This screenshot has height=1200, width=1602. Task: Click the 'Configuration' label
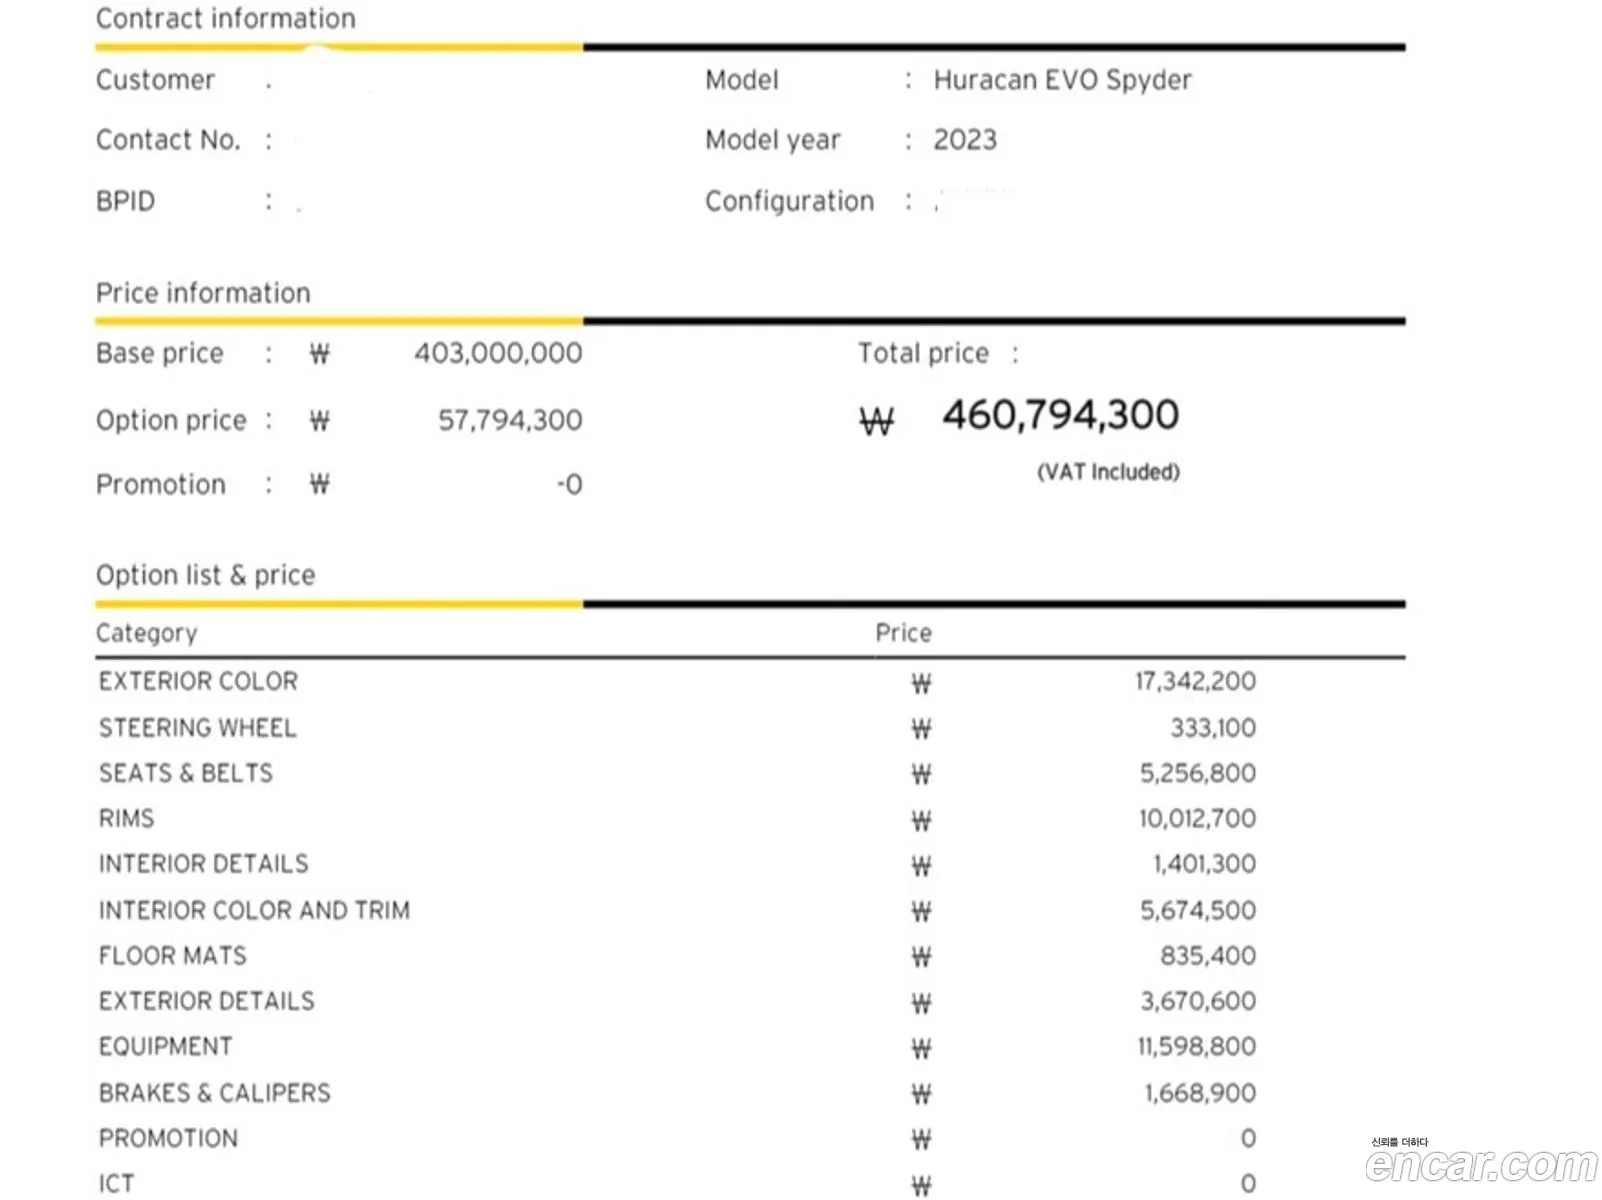pos(789,201)
